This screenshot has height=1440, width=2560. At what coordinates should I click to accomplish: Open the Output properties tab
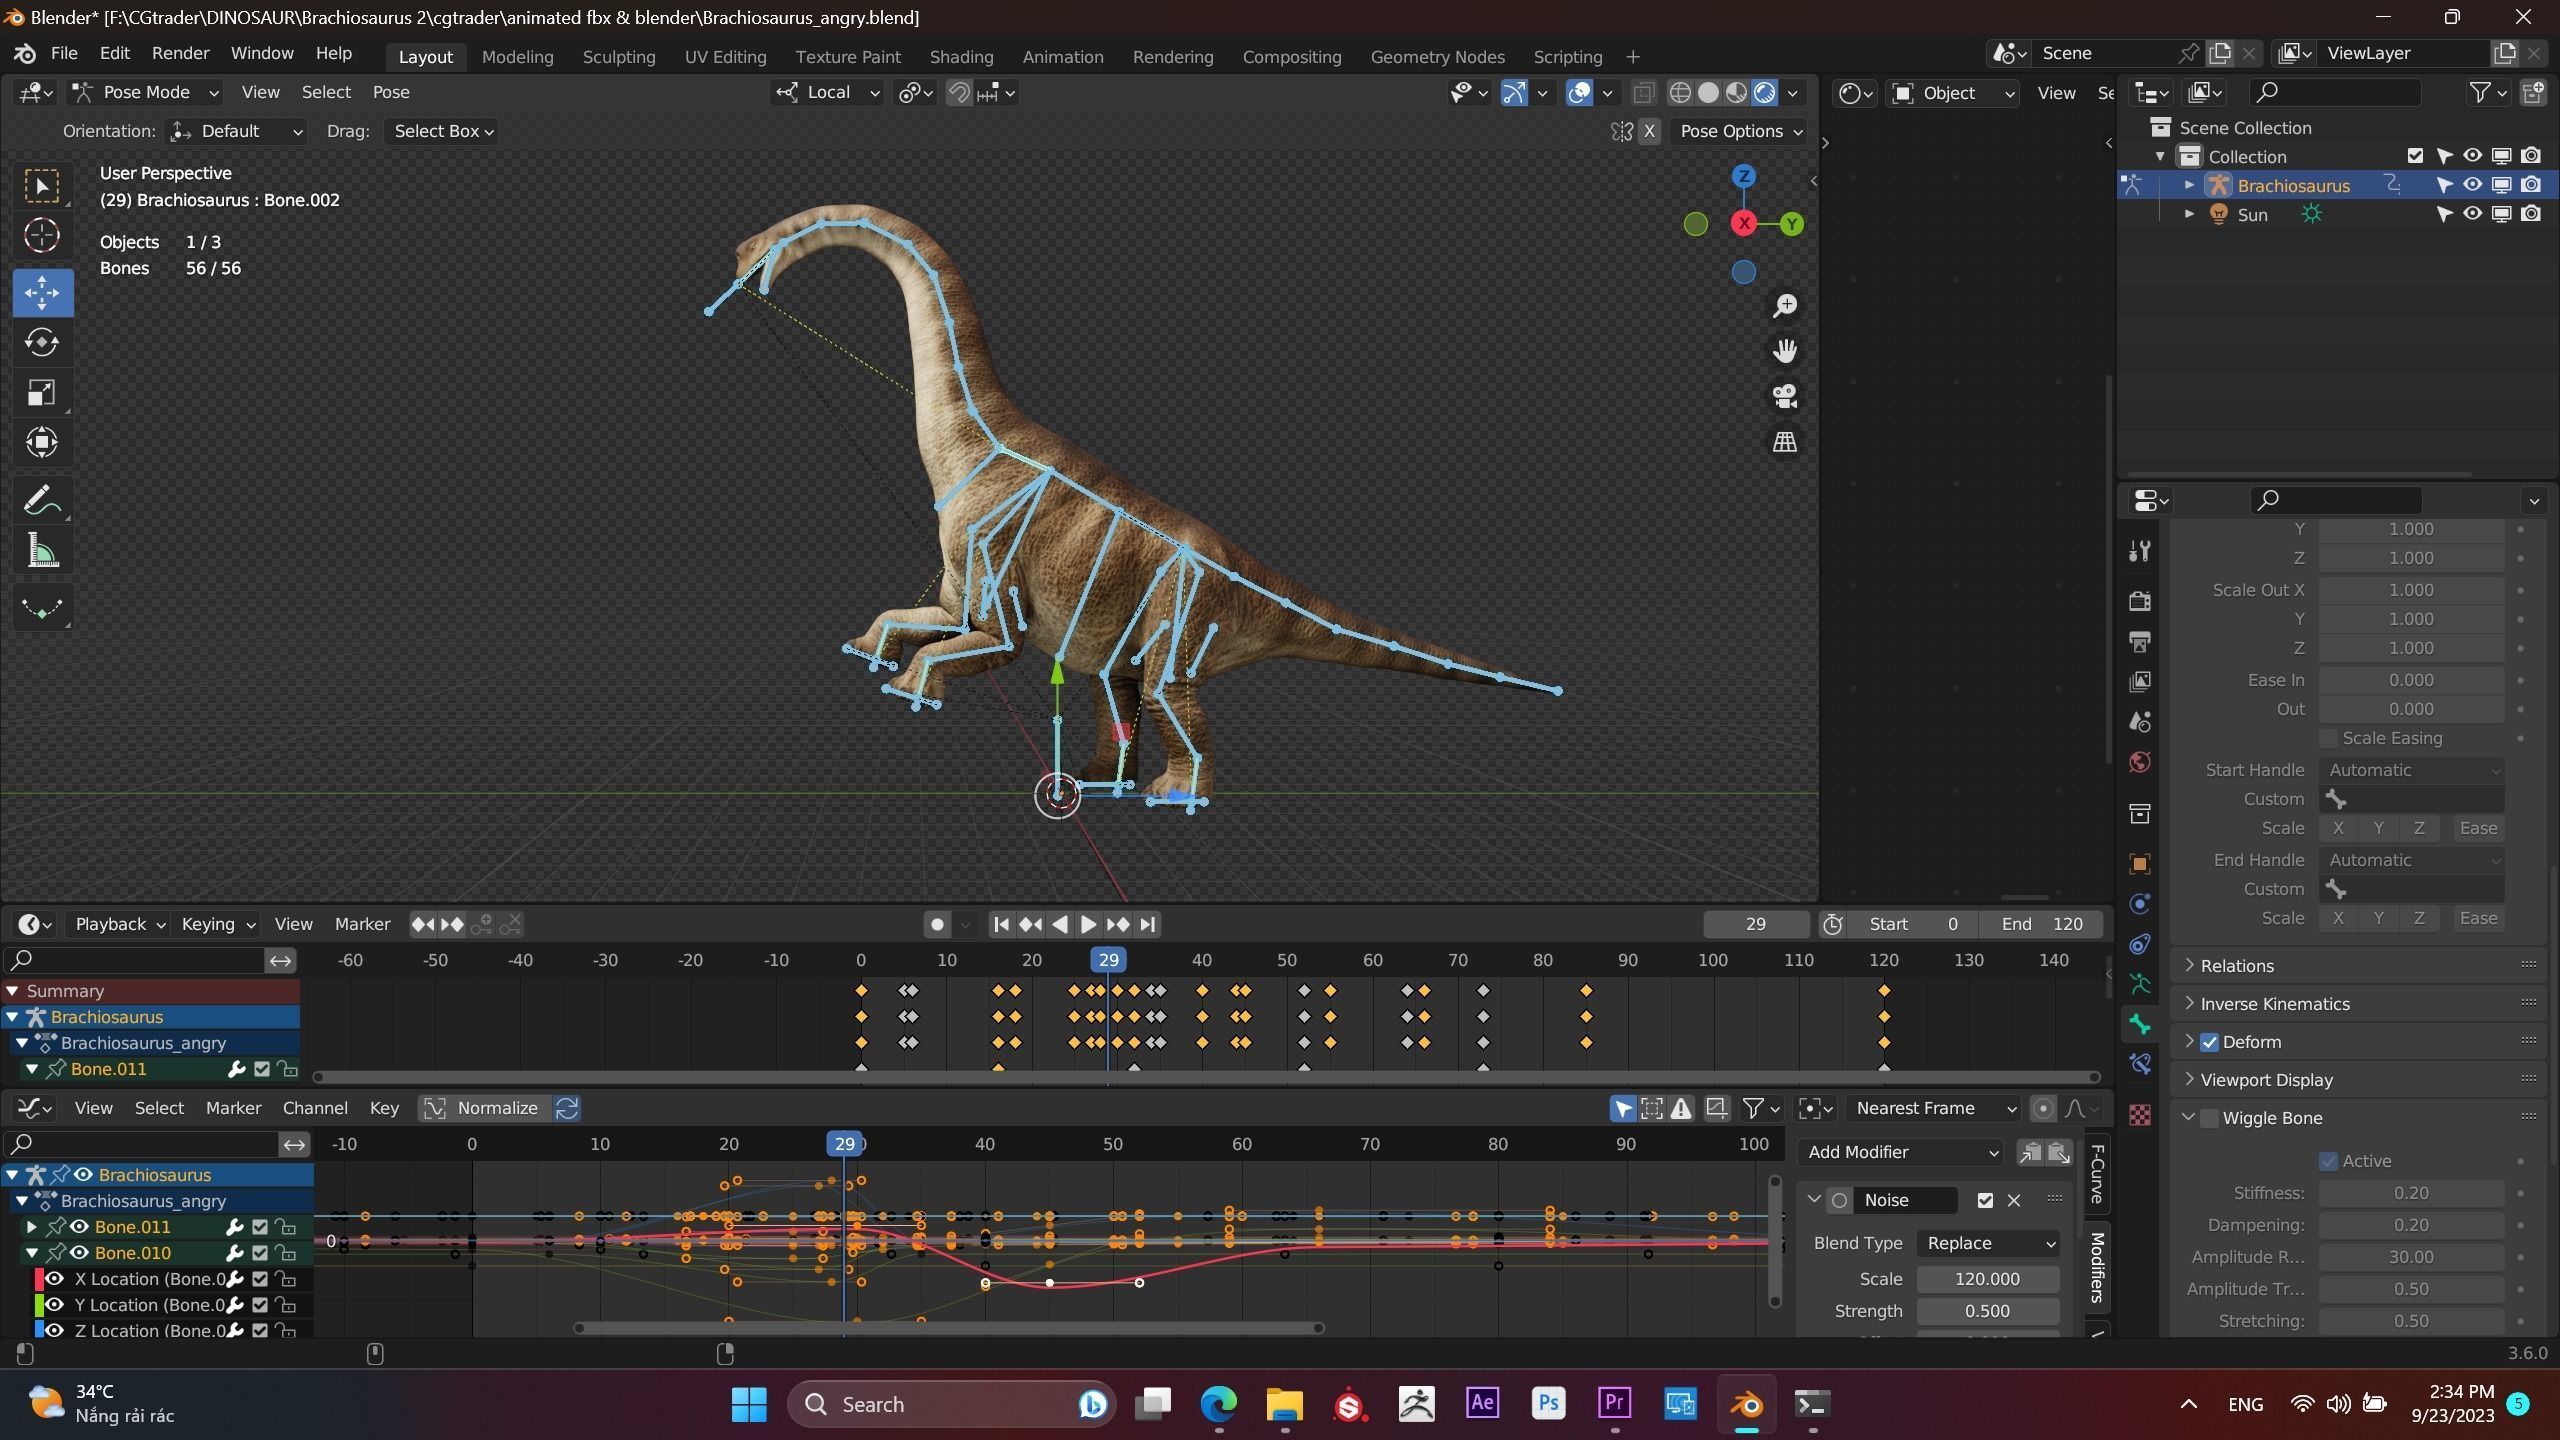[x=2140, y=641]
